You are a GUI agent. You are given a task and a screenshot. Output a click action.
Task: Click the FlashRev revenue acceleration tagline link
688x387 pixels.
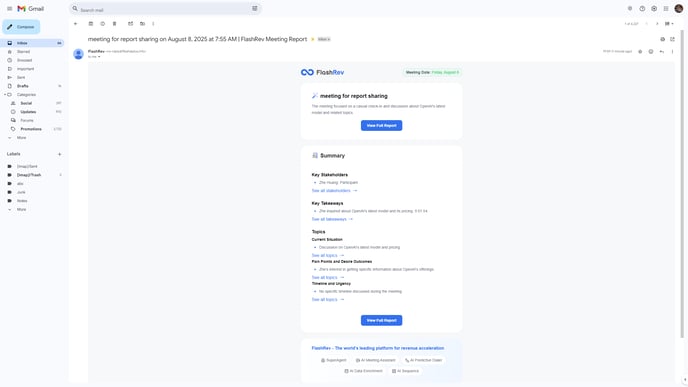(378, 348)
